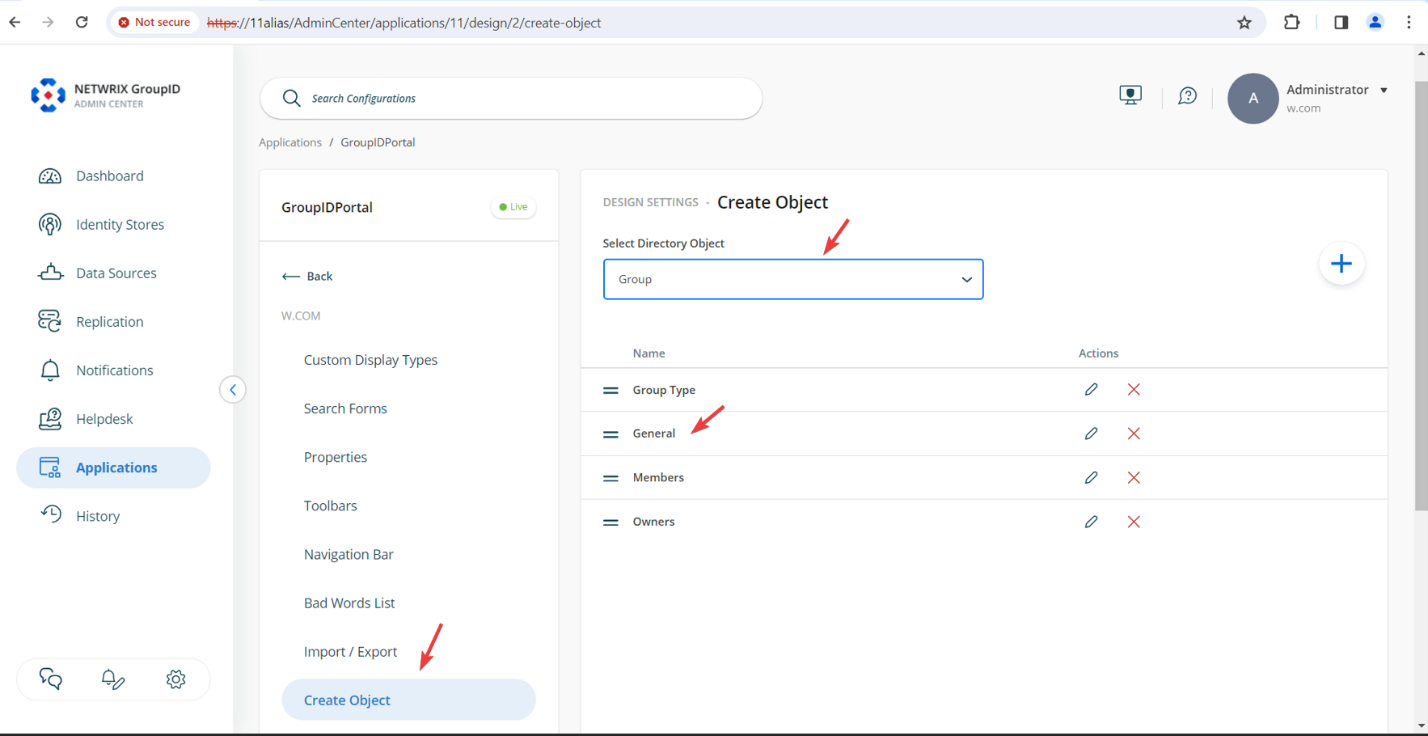Image resolution: width=1428 pixels, height=736 pixels.
Task: Open Select Directory Object dropdown
Action: point(793,279)
